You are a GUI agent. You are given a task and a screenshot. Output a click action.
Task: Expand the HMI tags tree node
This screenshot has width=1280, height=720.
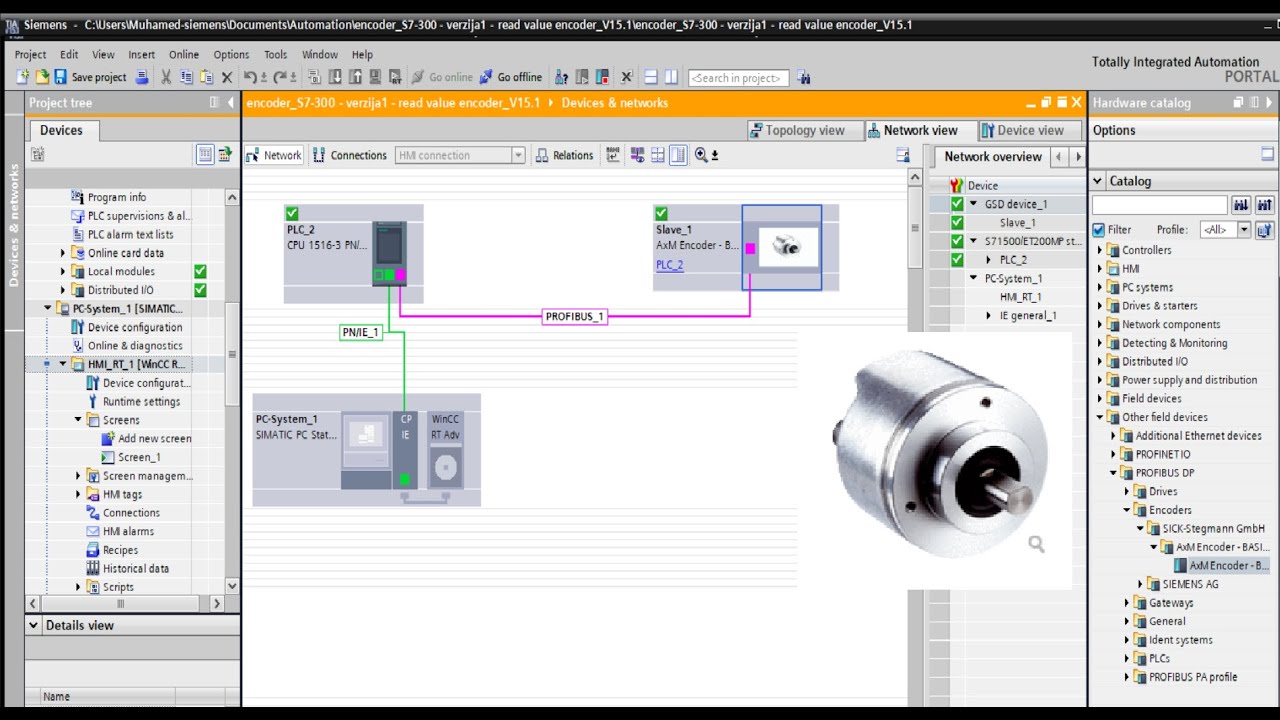78,494
